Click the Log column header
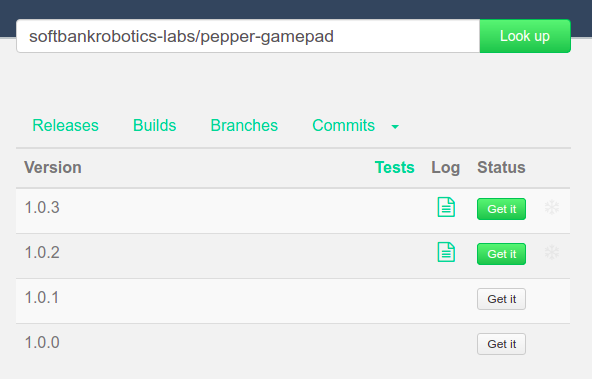Screen dimensions: 592x379 coord(446,168)
